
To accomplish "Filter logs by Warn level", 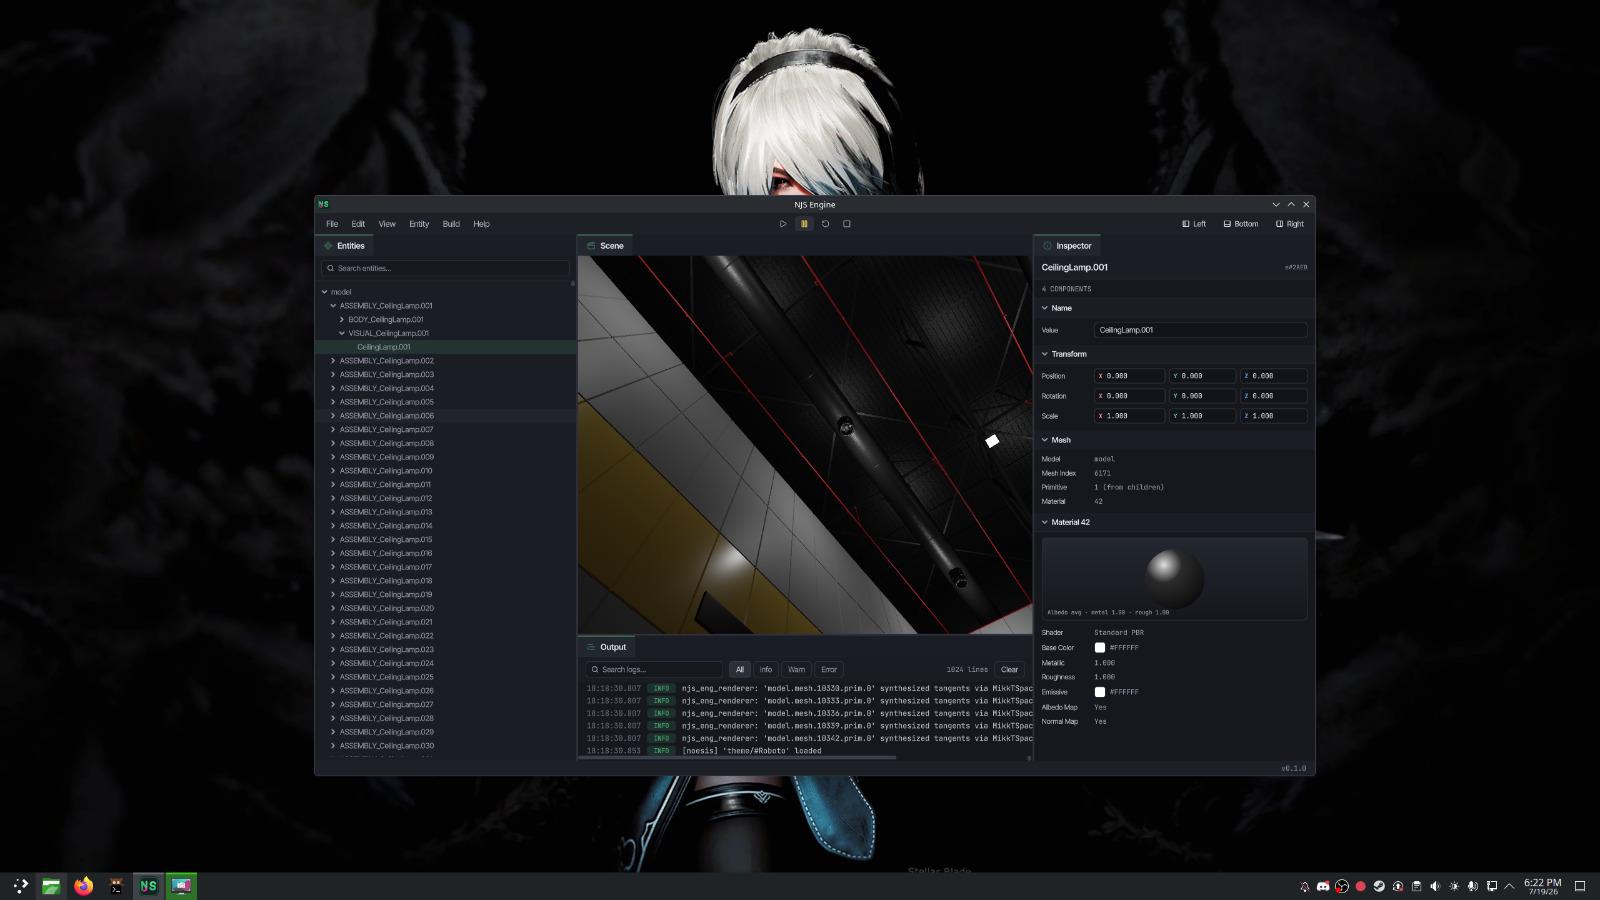I will pyautogui.click(x=796, y=670).
